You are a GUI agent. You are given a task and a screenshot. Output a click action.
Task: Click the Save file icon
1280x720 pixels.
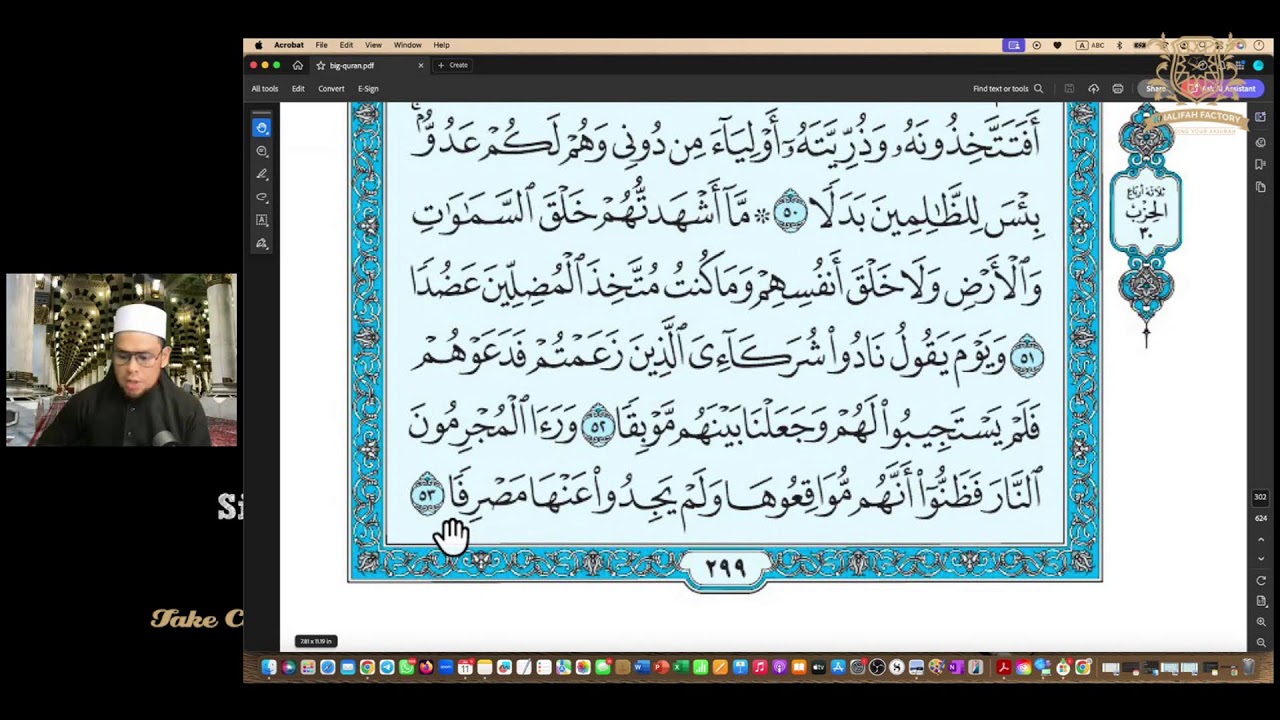click(1069, 89)
